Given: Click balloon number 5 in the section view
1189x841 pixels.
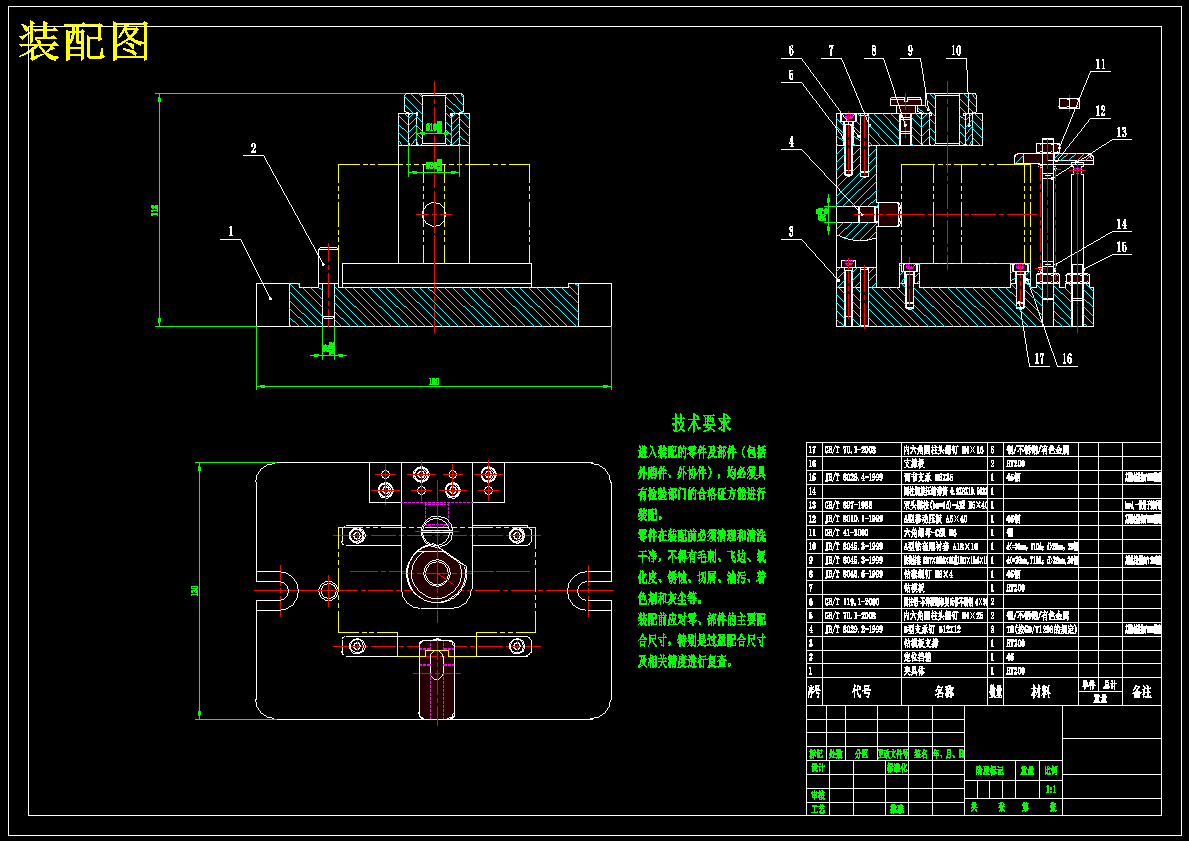Looking at the screenshot, I should (791, 75).
